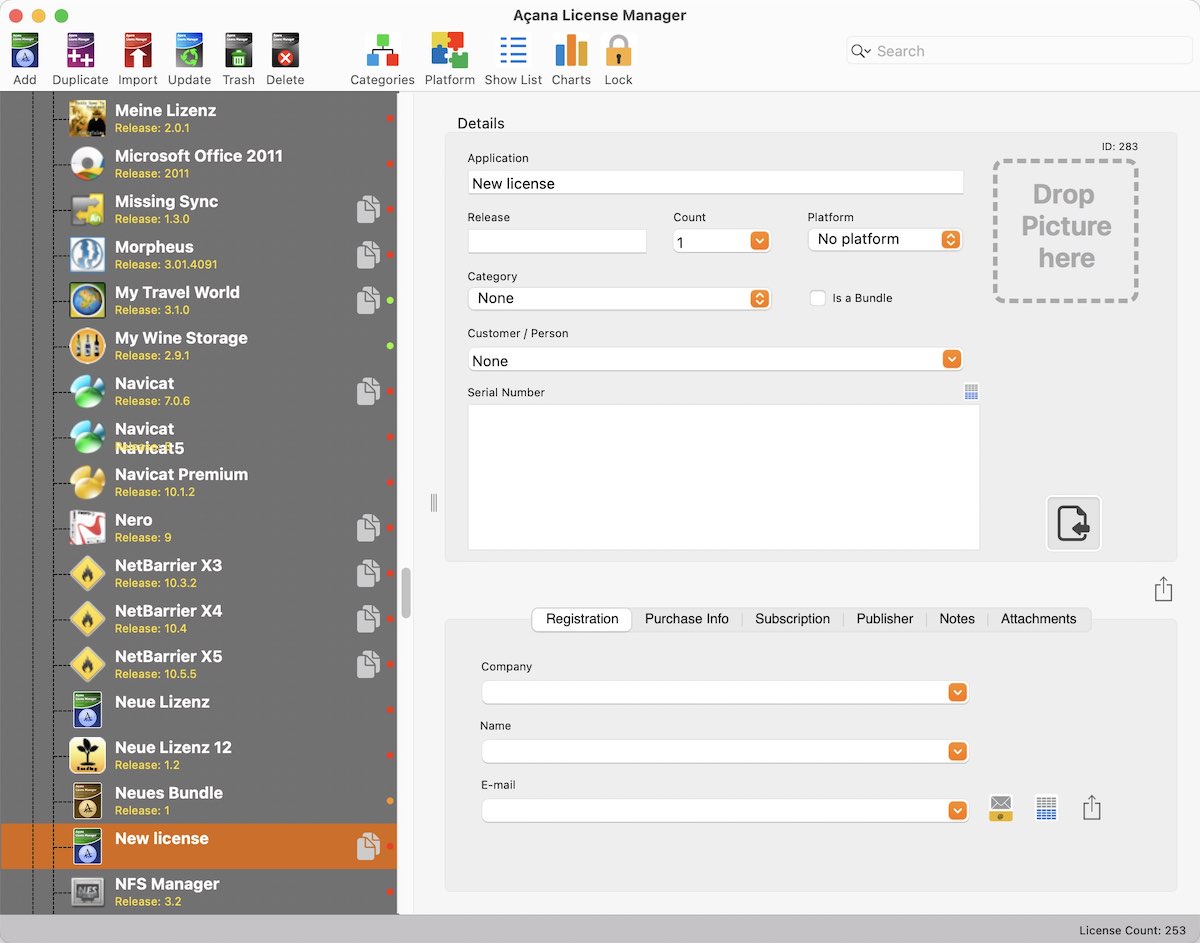The image size is (1200, 943).
Task: Open the Attachments tab
Action: coord(1039,619)
